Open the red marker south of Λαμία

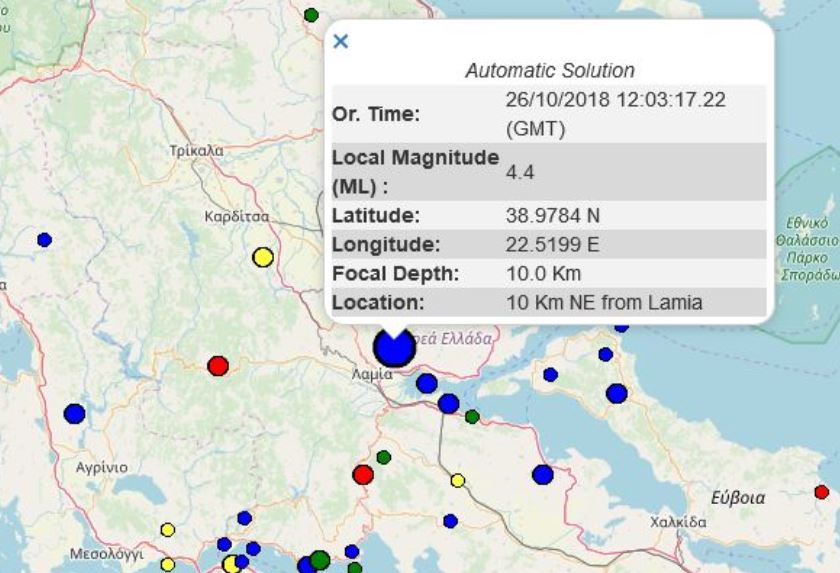[363, 474]
